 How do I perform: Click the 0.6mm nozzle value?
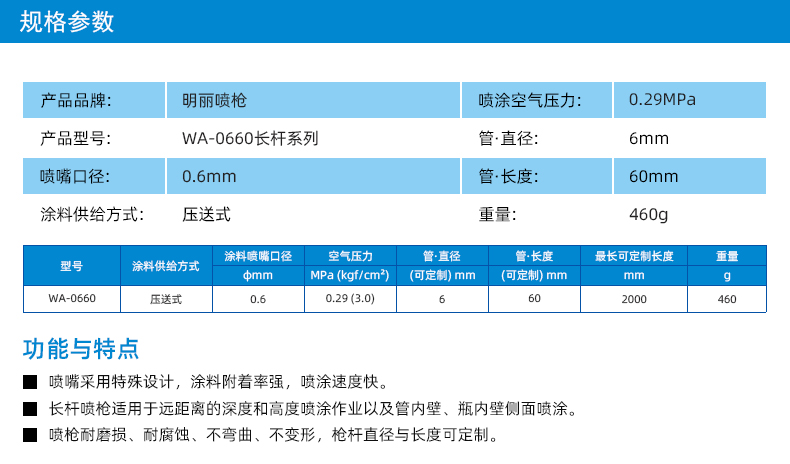coord(209,176)
